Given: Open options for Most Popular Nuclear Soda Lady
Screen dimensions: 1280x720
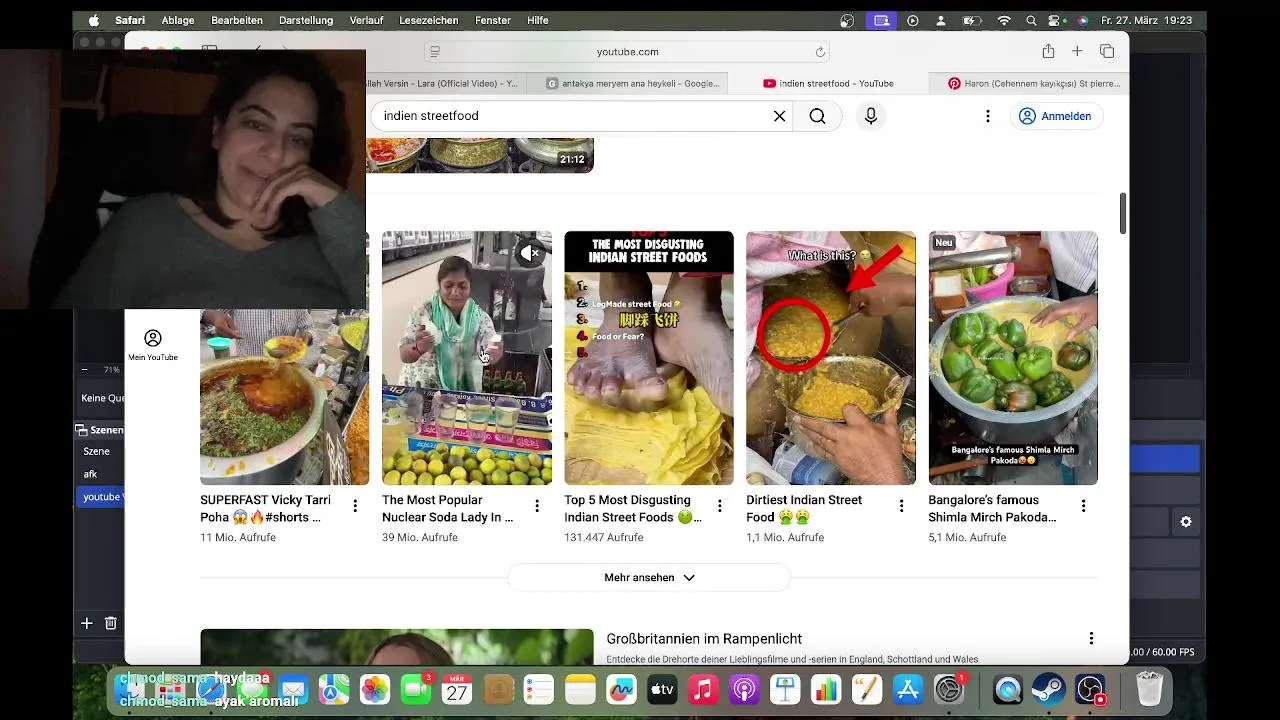Looking at the screenshot, I should point(537,506).
